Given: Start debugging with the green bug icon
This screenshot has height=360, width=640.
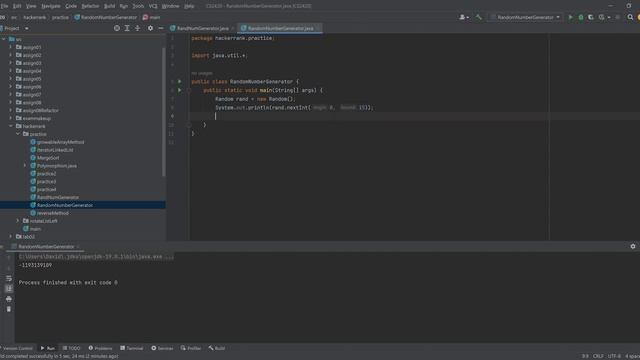Looking at the screenshot, I should (x=581, y=18).
